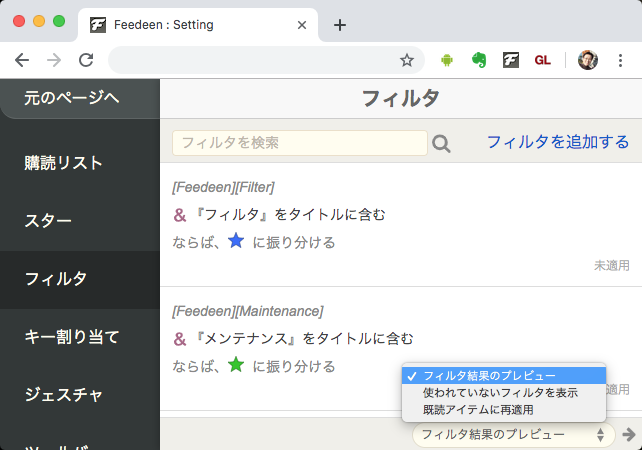
Task: Open キー割り当て settings
Action: pos(71,336)
